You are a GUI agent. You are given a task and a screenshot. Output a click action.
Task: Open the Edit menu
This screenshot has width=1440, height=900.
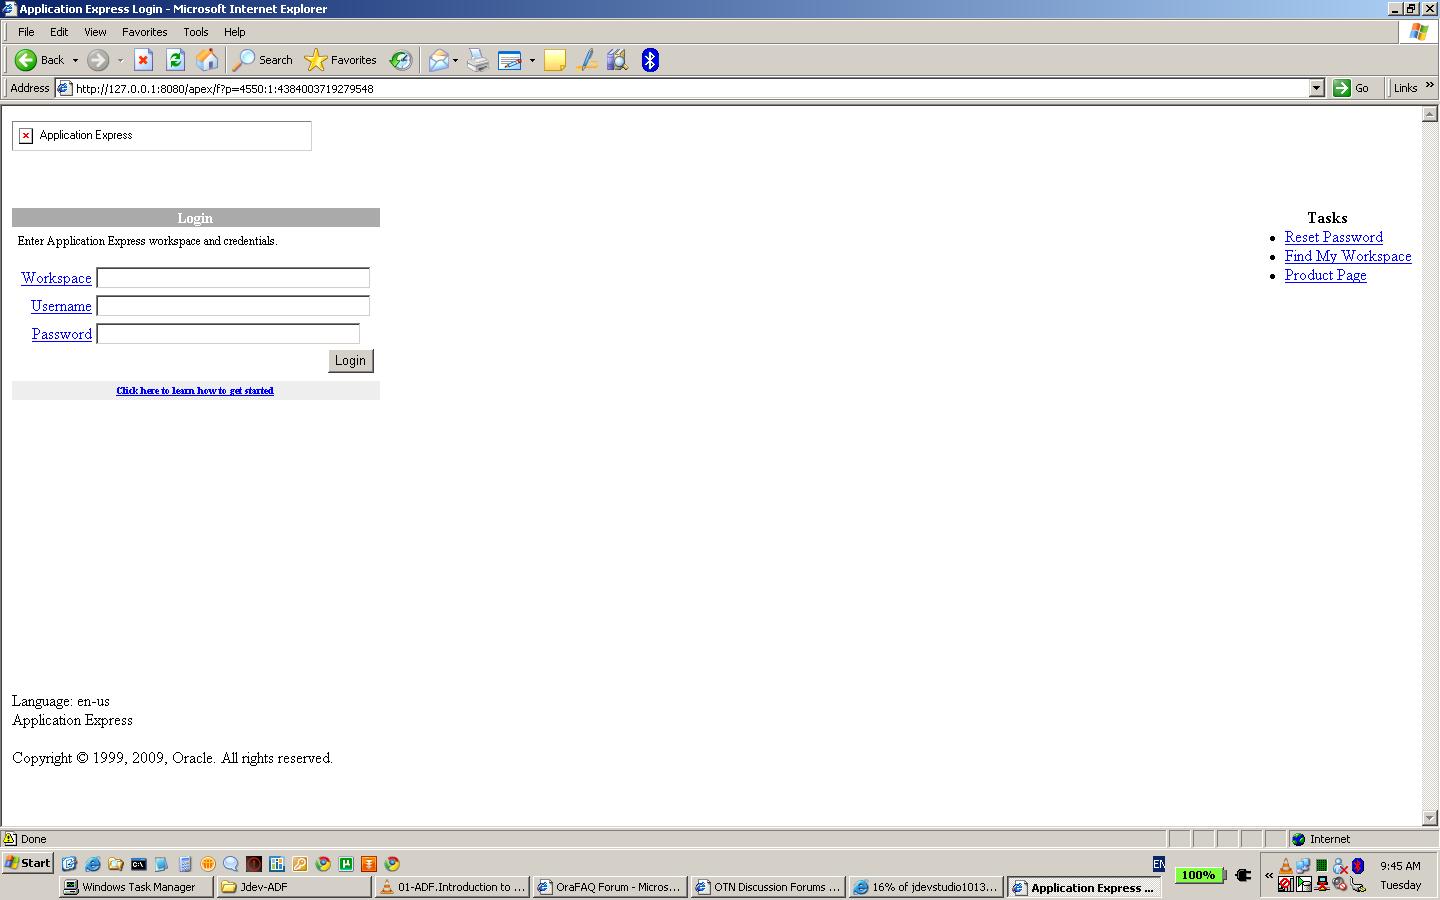point(59,32)
